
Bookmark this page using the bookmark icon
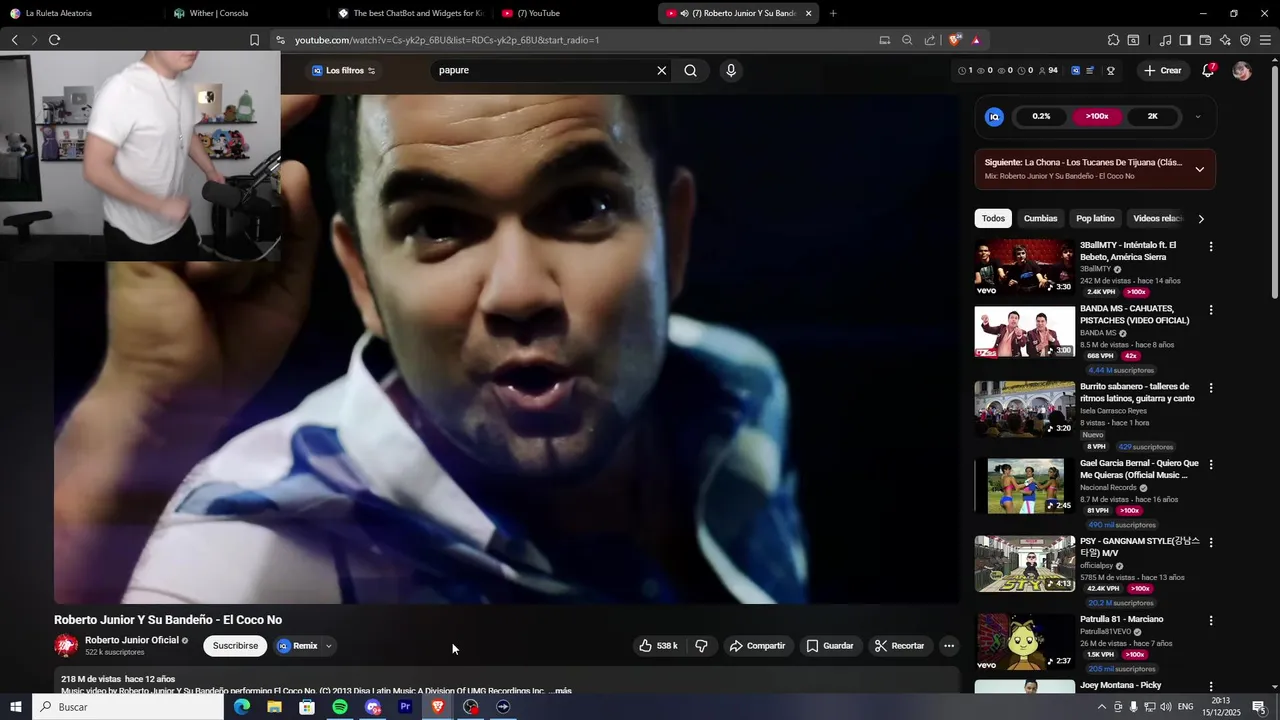[x=254, y=40]
